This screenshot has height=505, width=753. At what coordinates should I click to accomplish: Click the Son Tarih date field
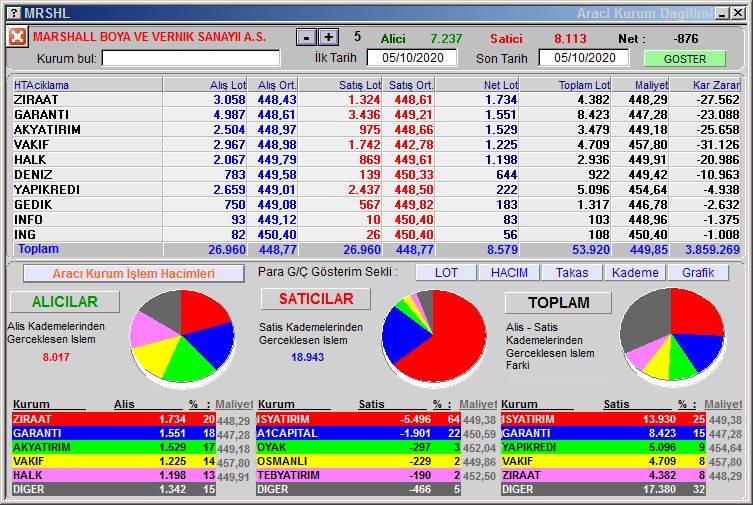click(x=584, y=58)
